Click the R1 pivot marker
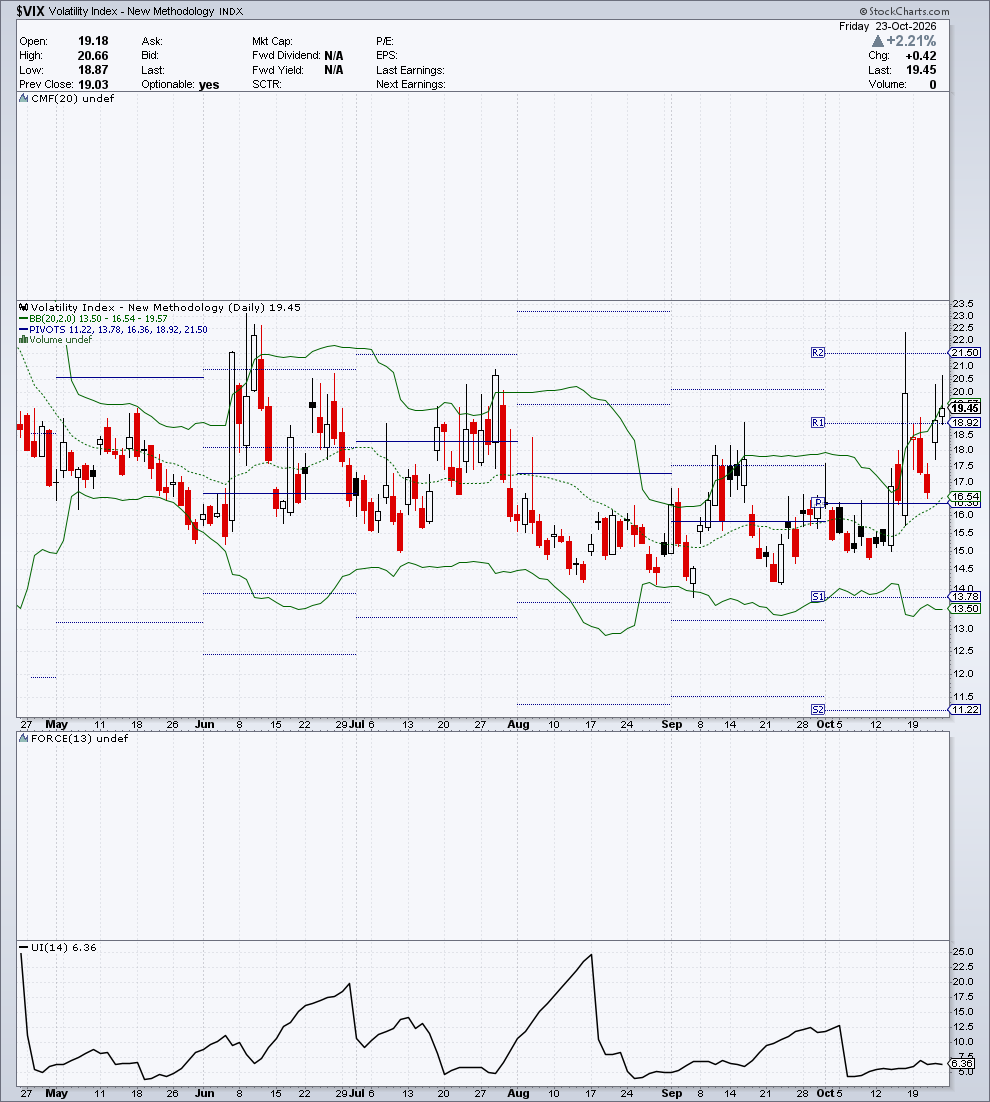The image size is (990, 1102). pyautogui.click(x=817, y=422)
